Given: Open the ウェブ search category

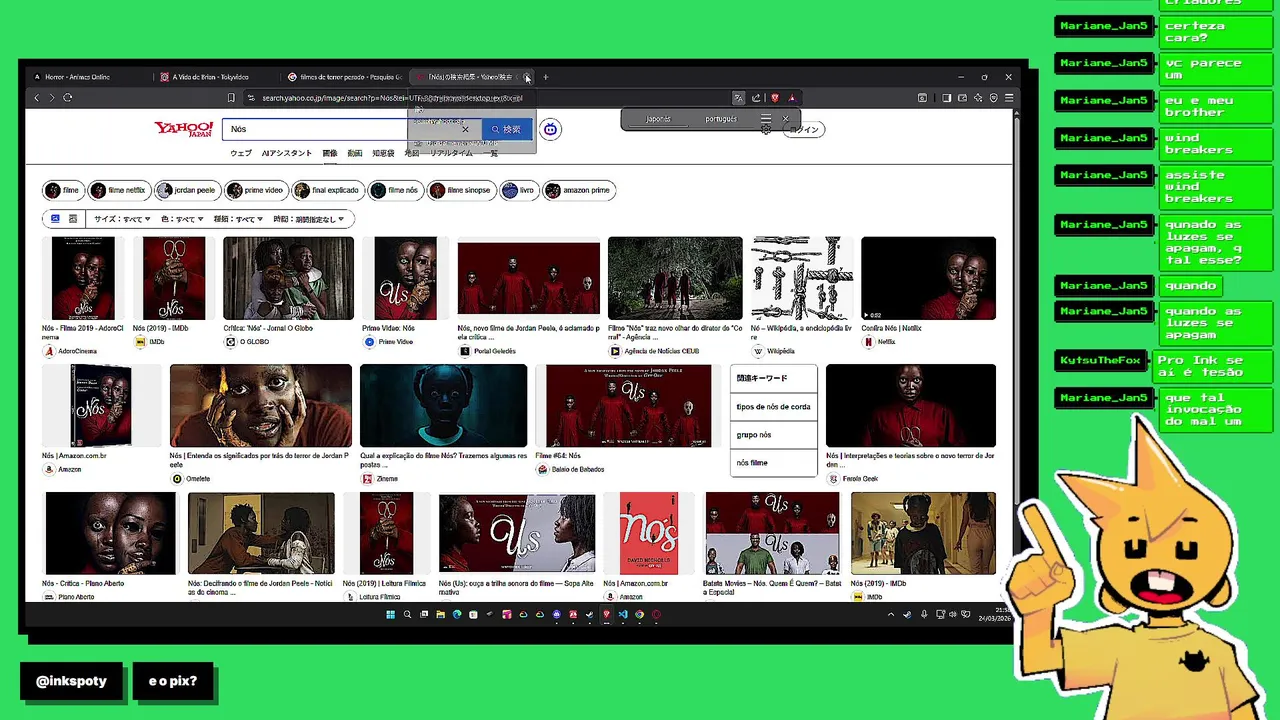Looking at the screenshot, I should [x=241, y=153].
